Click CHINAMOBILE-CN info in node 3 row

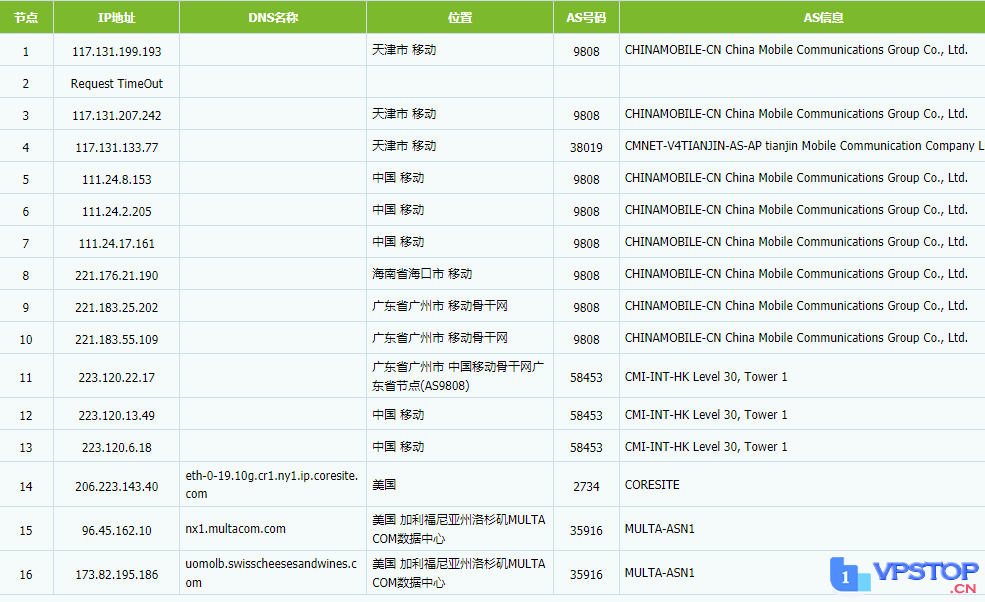796,114
